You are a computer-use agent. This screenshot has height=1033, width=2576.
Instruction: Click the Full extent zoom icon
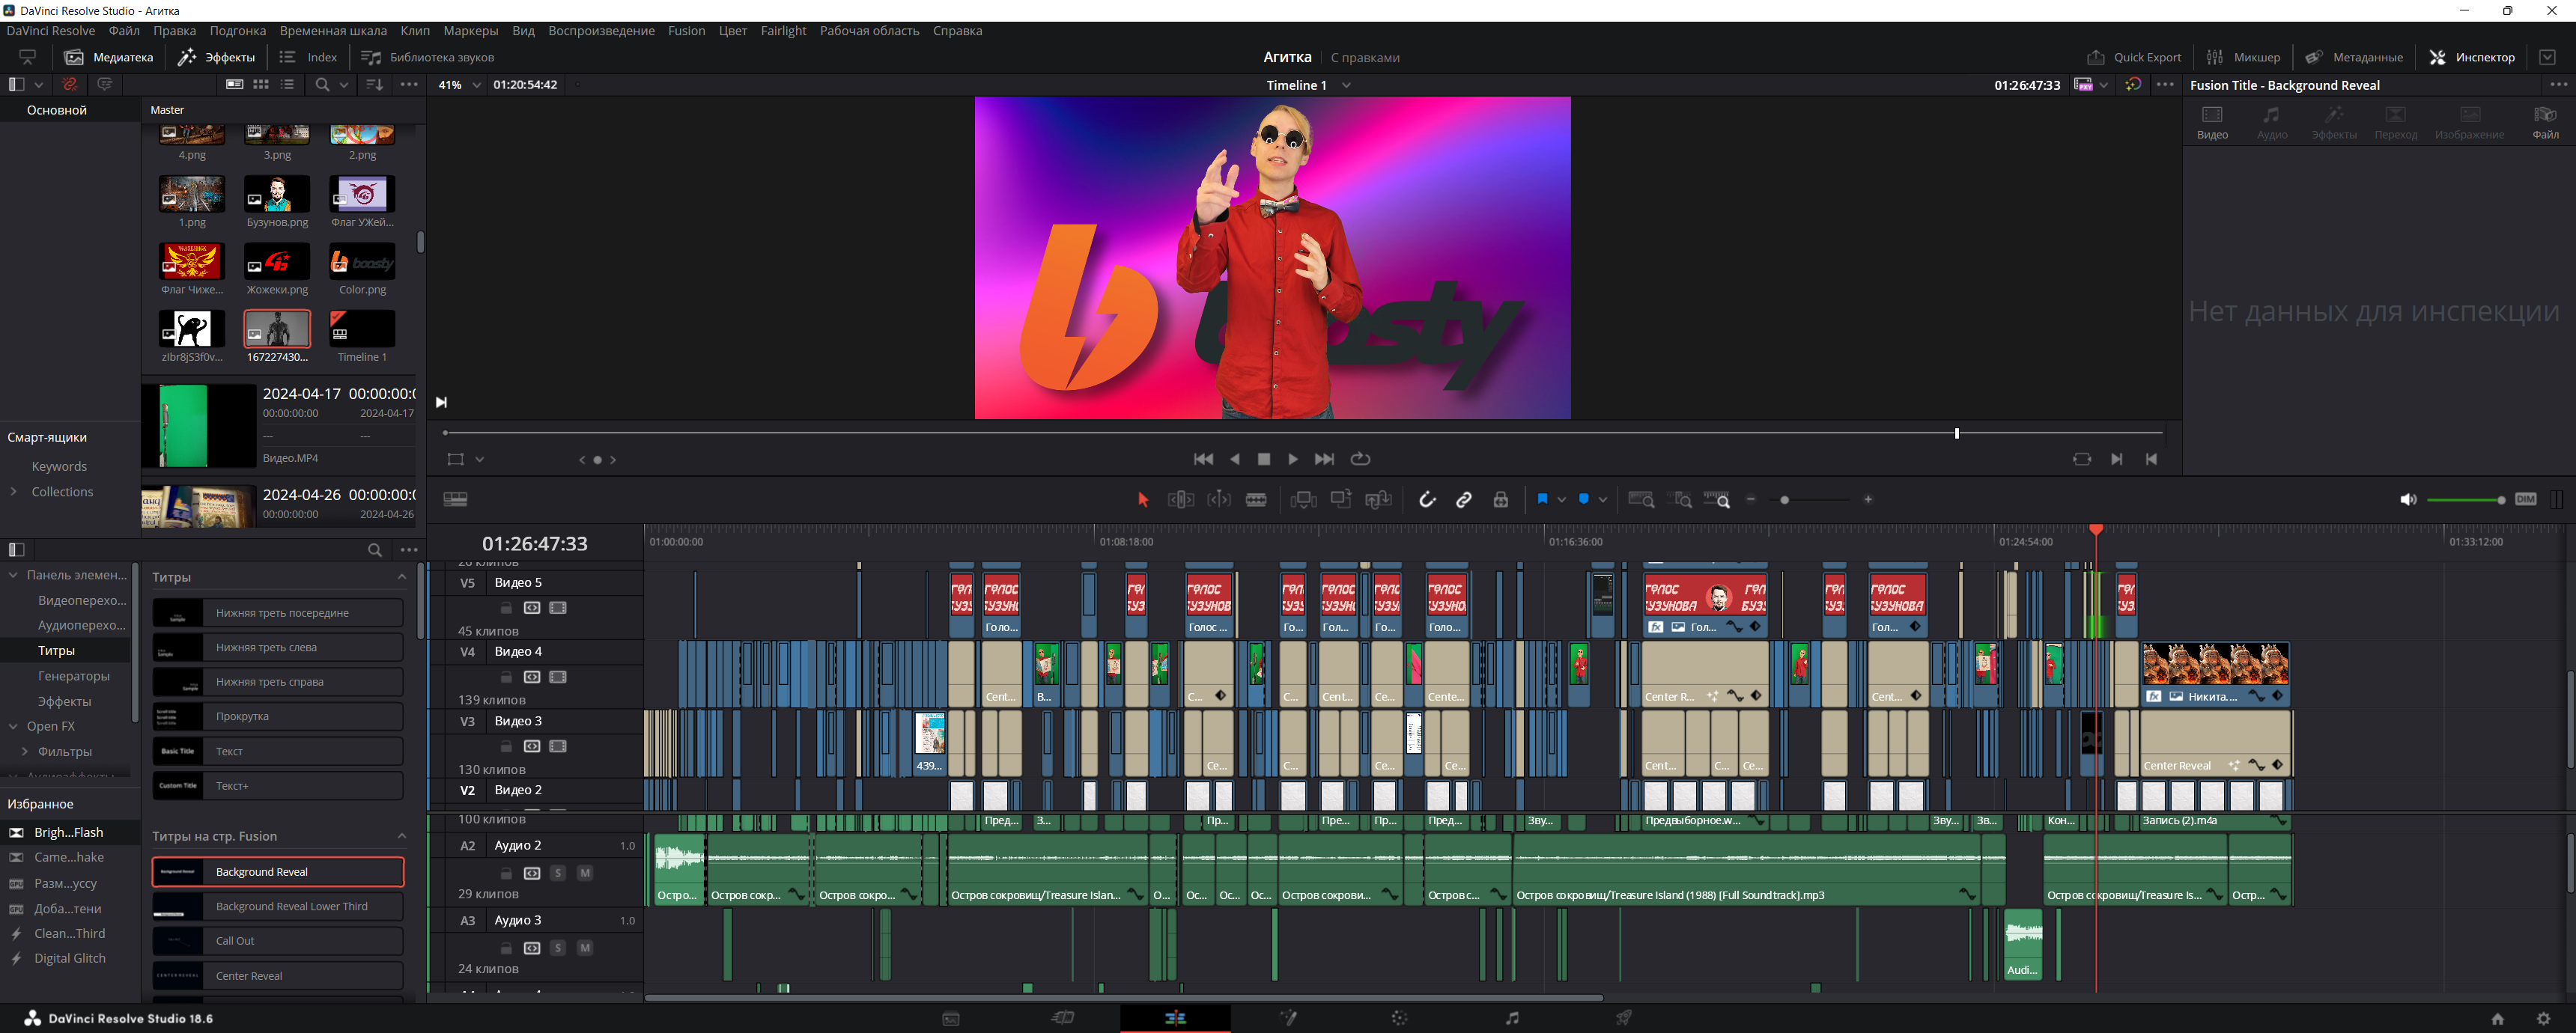1641,500
